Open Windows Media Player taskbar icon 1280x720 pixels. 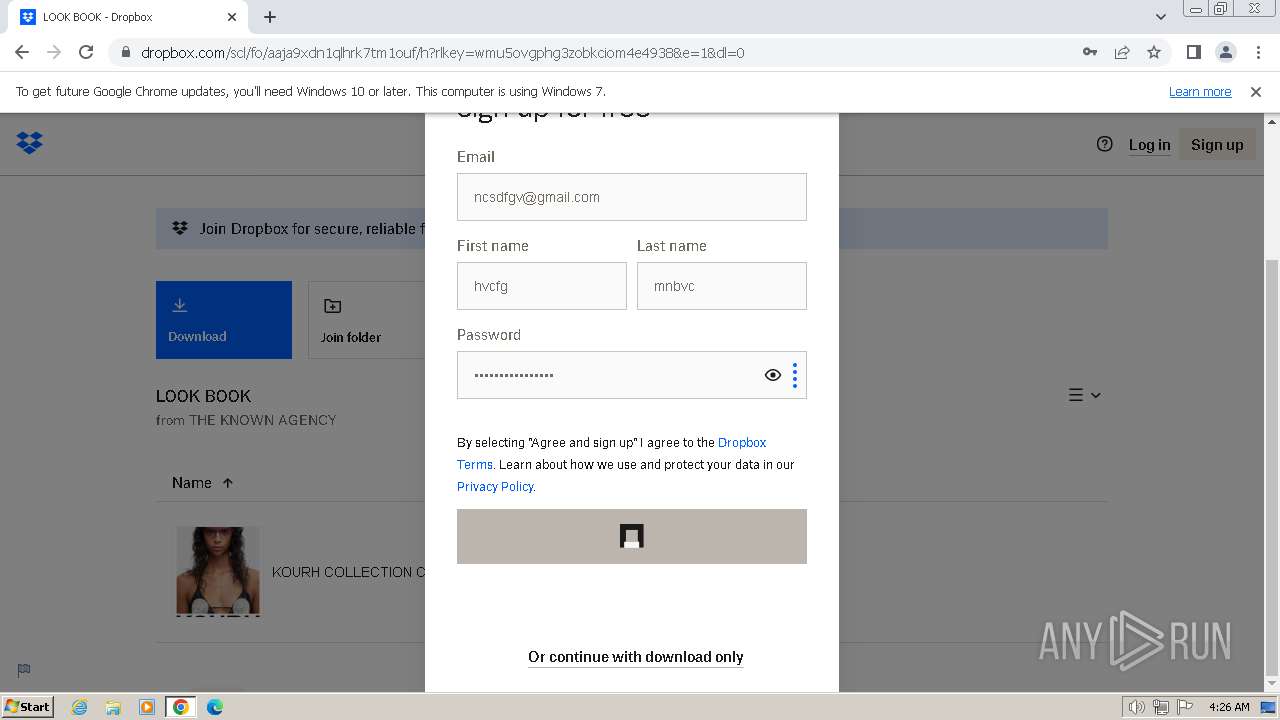(x=147, y=707)
